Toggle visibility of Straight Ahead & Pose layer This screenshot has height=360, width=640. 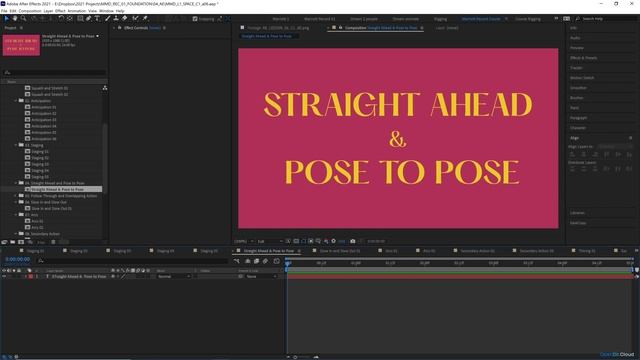4,276
